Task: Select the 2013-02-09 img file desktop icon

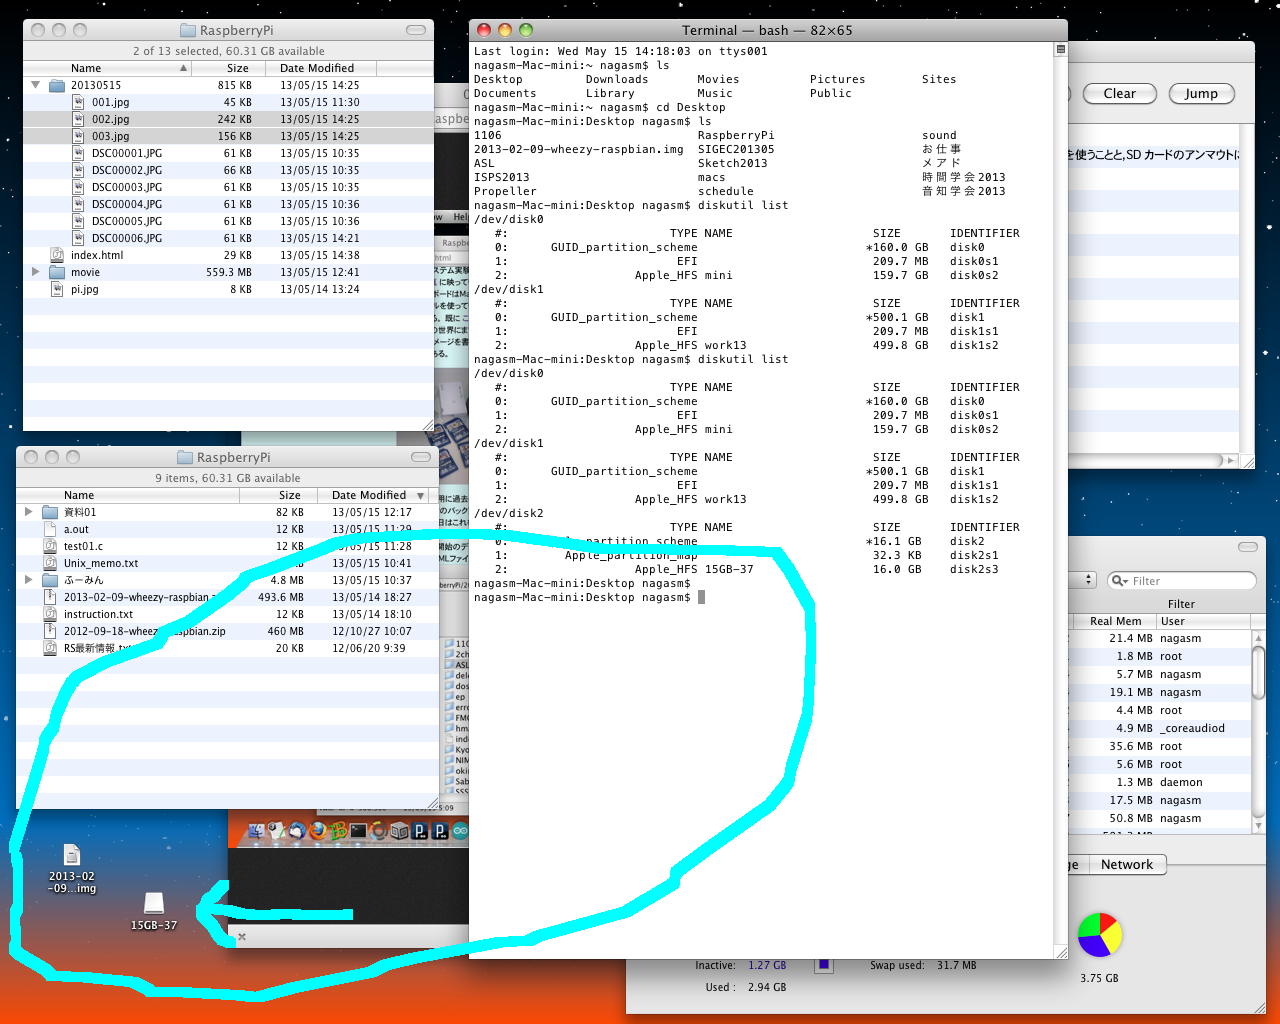Action: 71,855
